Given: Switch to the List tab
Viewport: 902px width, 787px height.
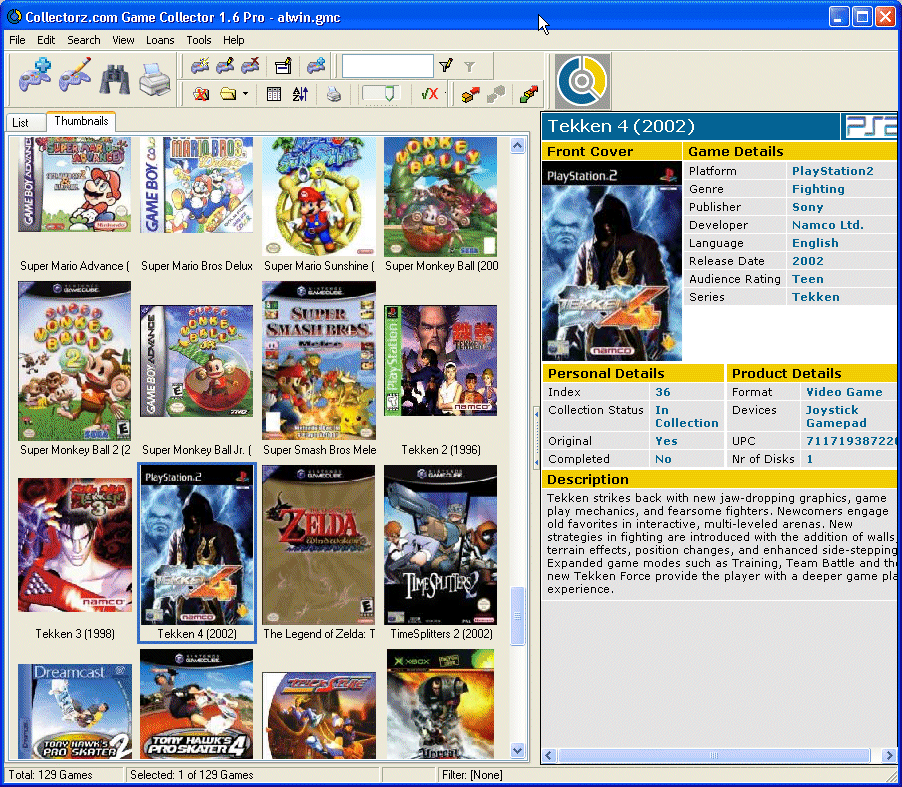Looking at the screenshot, I should [21, 123].
